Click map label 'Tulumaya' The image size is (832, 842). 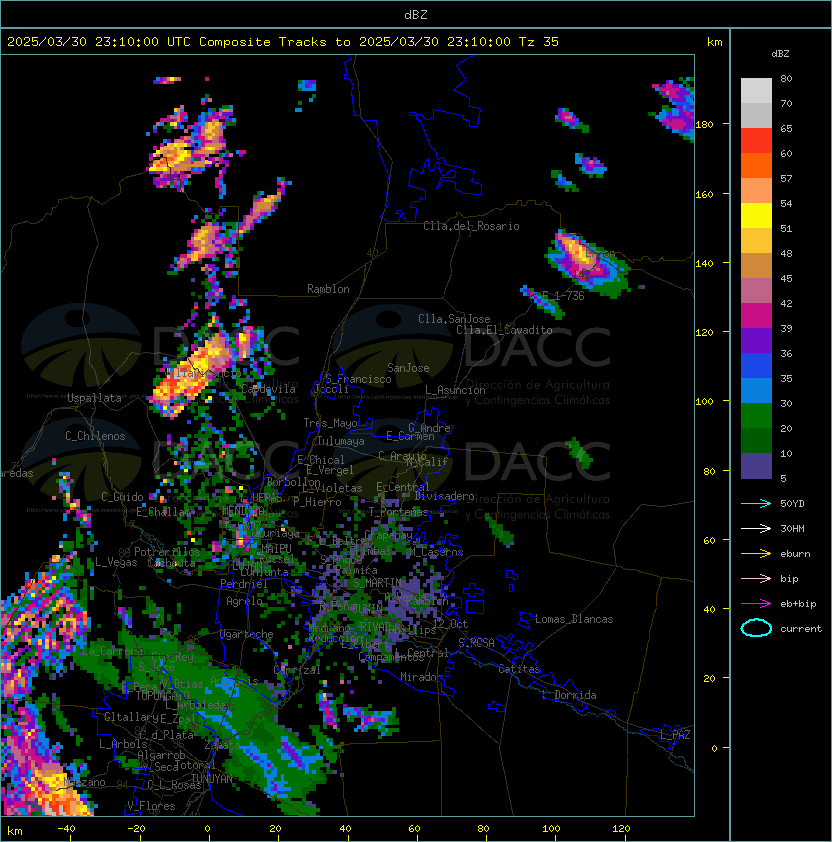click(x=341, y=441)
